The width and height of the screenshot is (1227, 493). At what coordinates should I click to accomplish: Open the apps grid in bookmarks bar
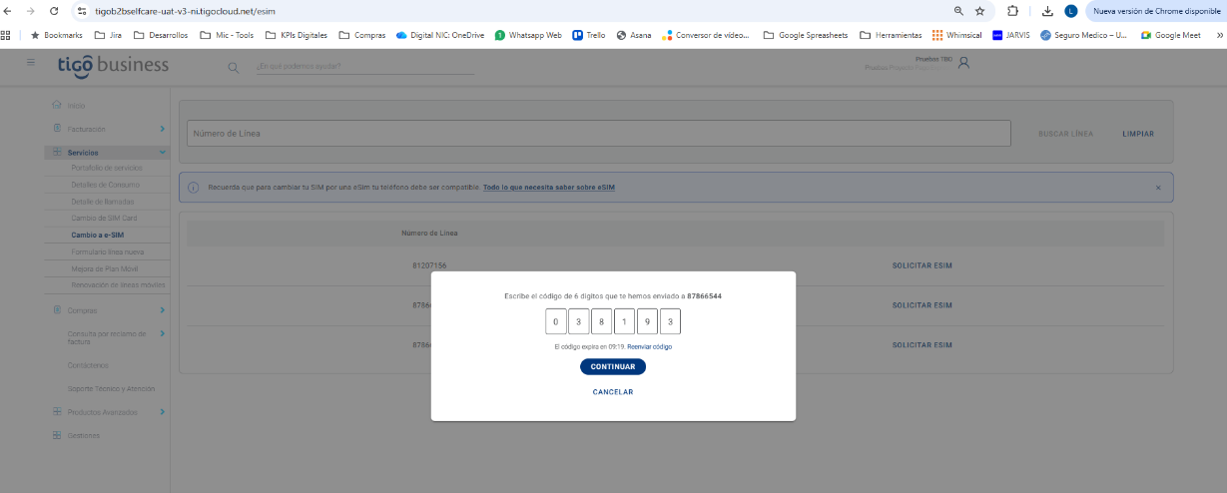[6, 34]
